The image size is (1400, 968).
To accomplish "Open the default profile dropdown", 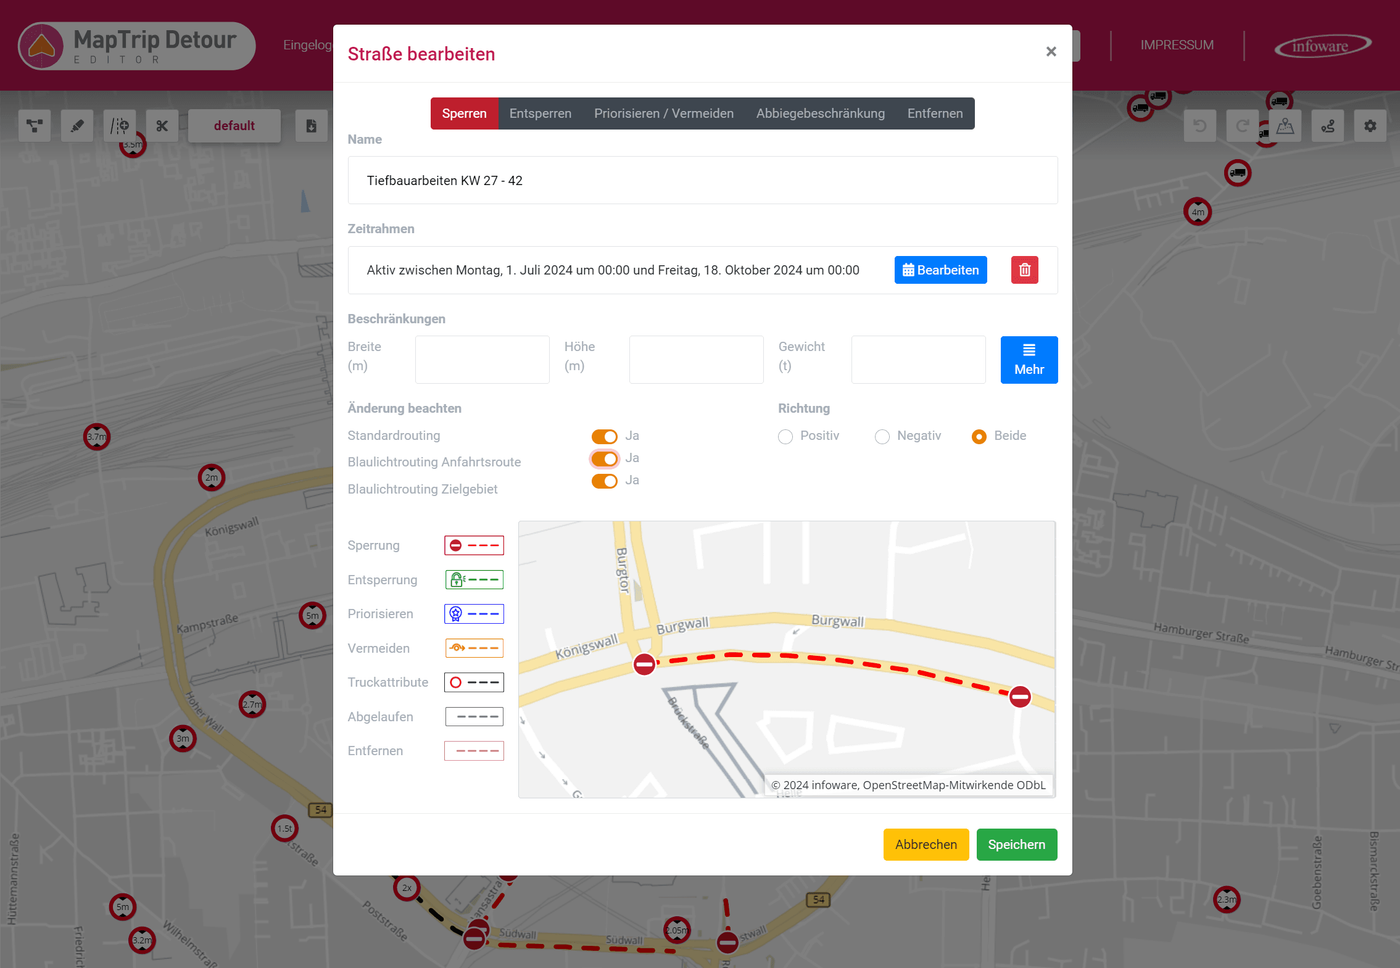I will pos(234,126).
